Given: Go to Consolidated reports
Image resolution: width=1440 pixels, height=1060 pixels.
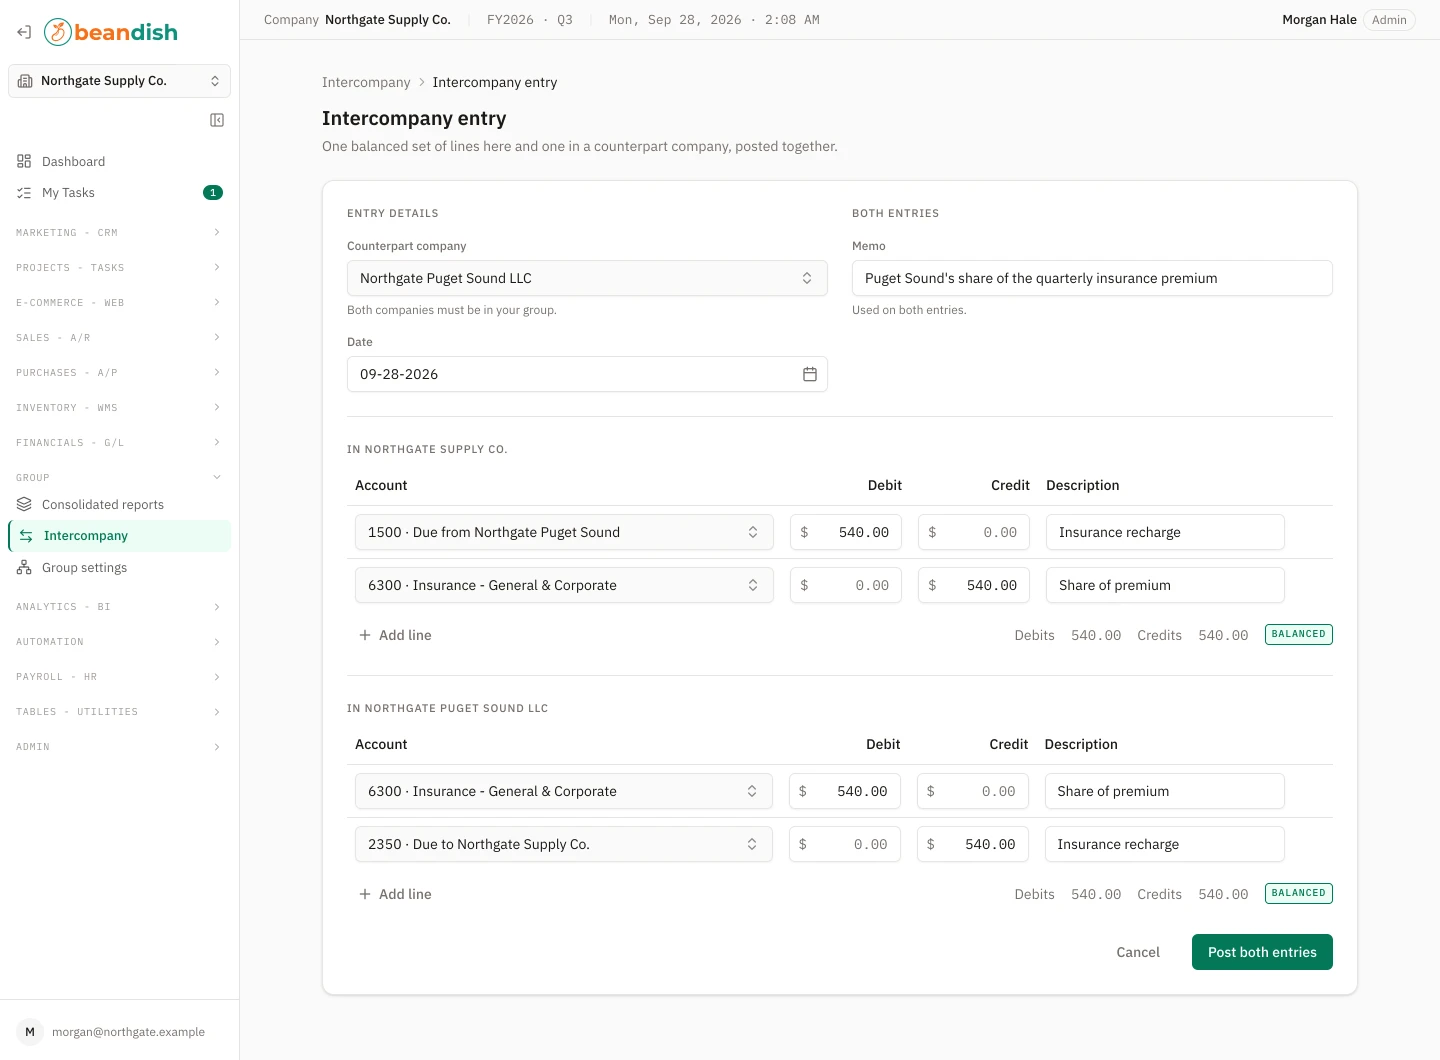Looking at the screenshot, I should (119, 504).
